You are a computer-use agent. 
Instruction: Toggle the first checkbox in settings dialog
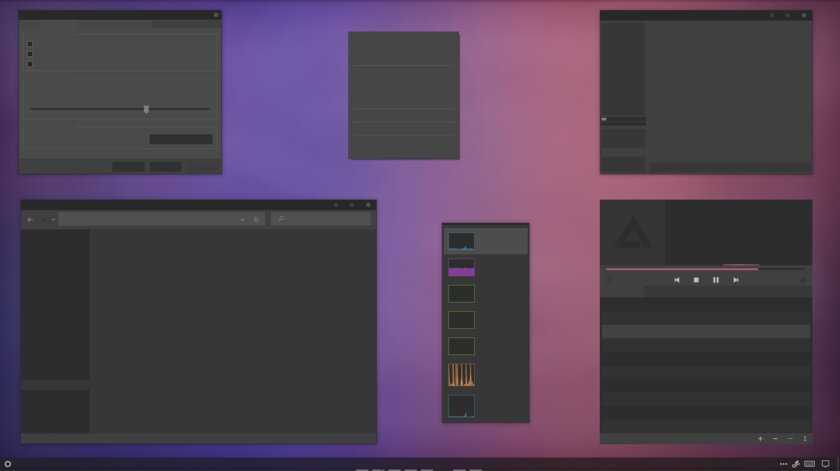[30, 44]
